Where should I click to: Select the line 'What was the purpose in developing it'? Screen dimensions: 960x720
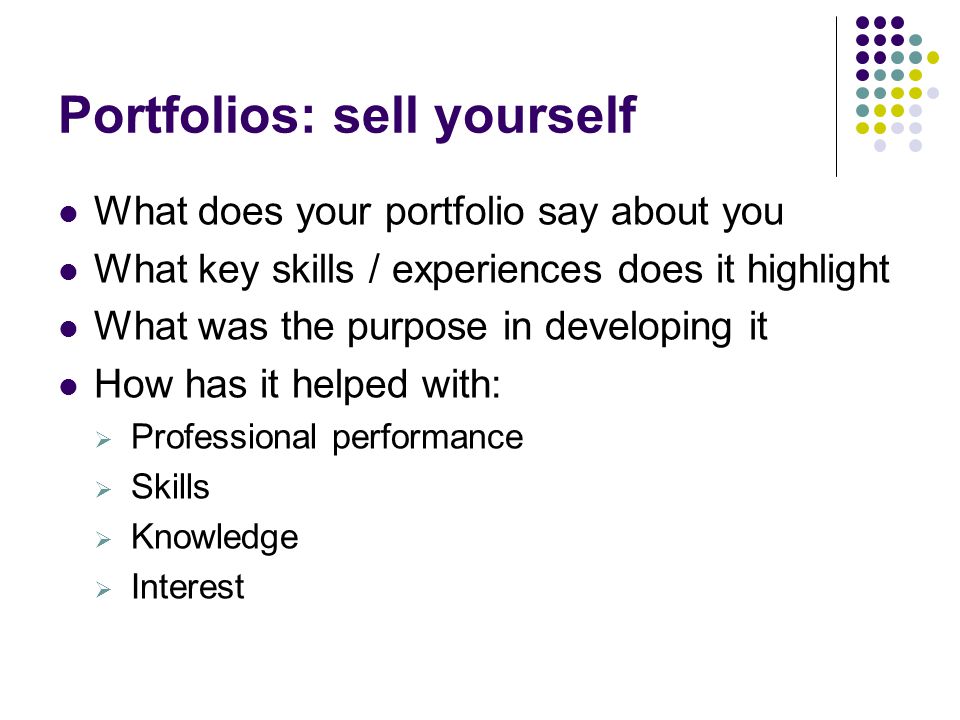click(x=430, y=327)
